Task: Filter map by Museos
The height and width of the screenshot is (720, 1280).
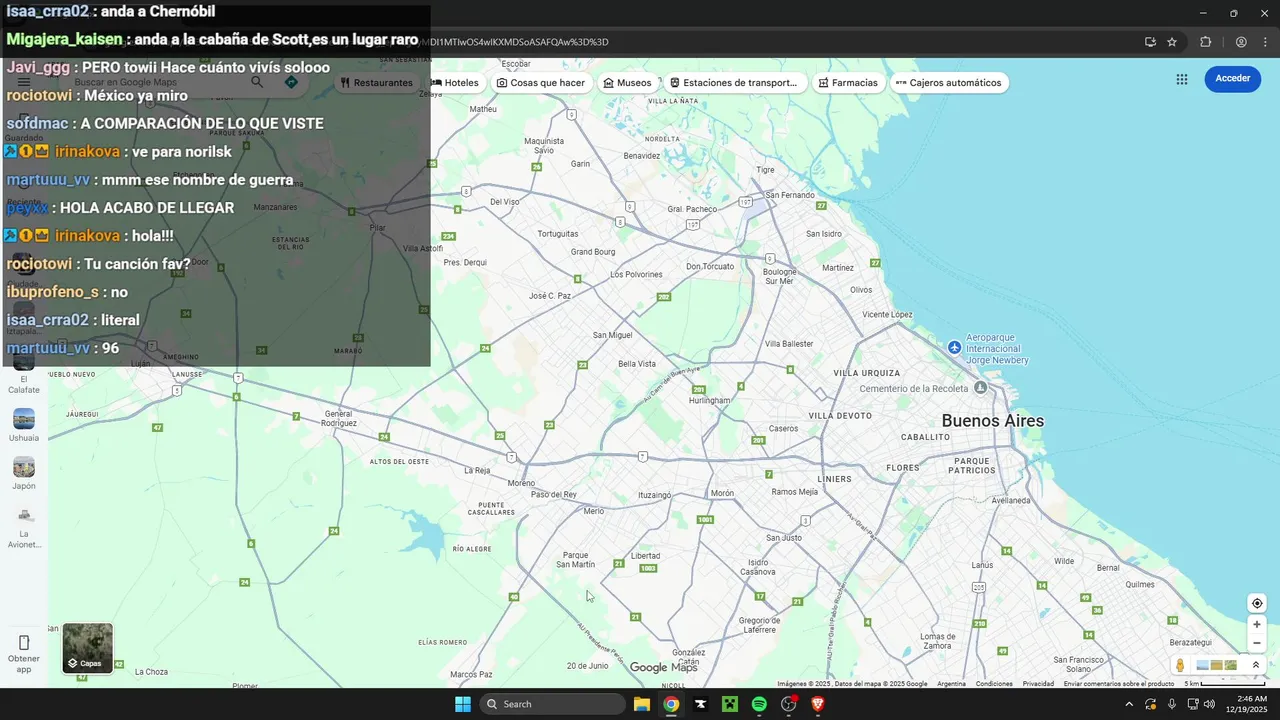Action: pyautogui.click(x=627, y=83)
